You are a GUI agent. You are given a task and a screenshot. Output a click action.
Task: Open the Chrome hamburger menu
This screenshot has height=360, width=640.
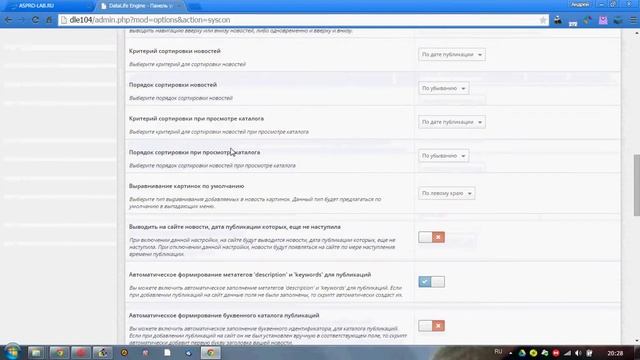[633, 20]
